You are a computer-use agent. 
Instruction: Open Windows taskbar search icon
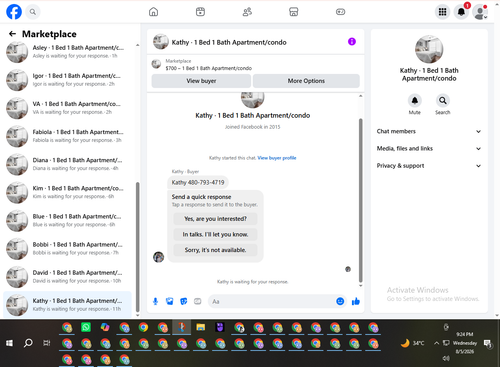click(28, 343)
